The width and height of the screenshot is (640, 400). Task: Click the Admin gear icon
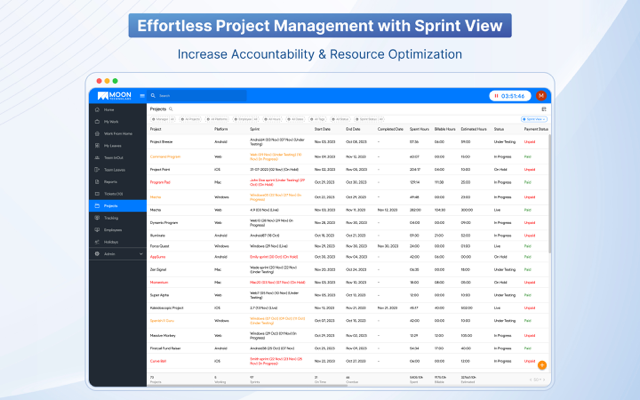tap(97, 253)
